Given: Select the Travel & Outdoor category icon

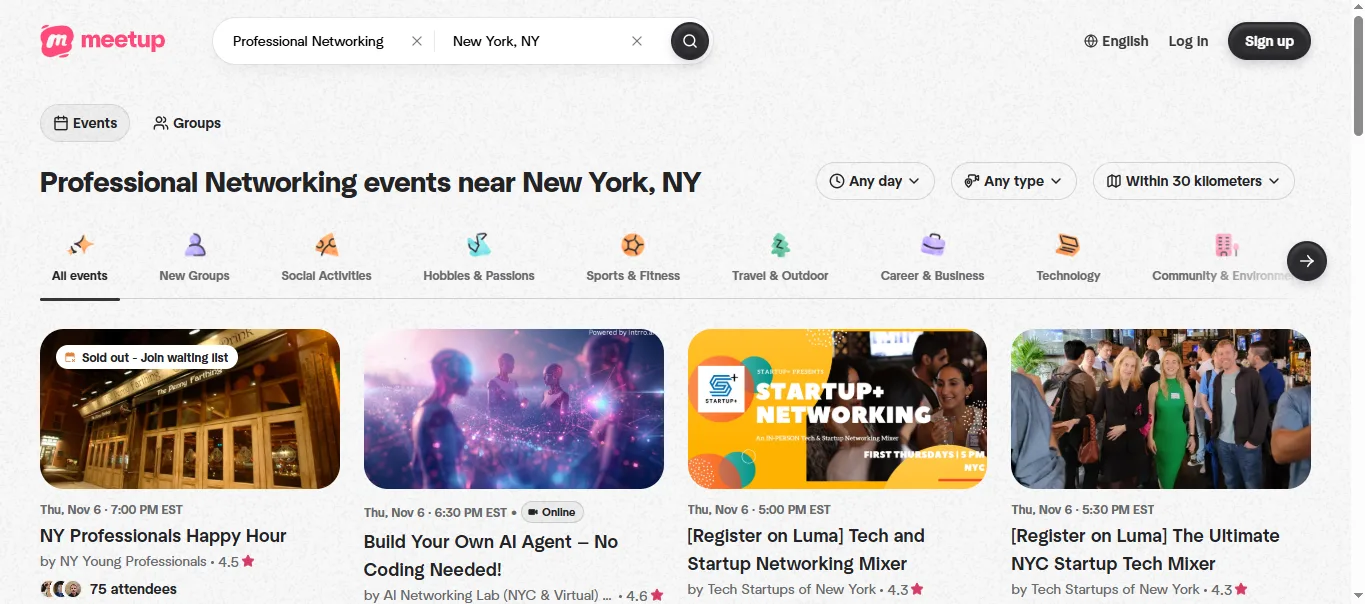Looking at the screenshot, I should coord(780,245).
